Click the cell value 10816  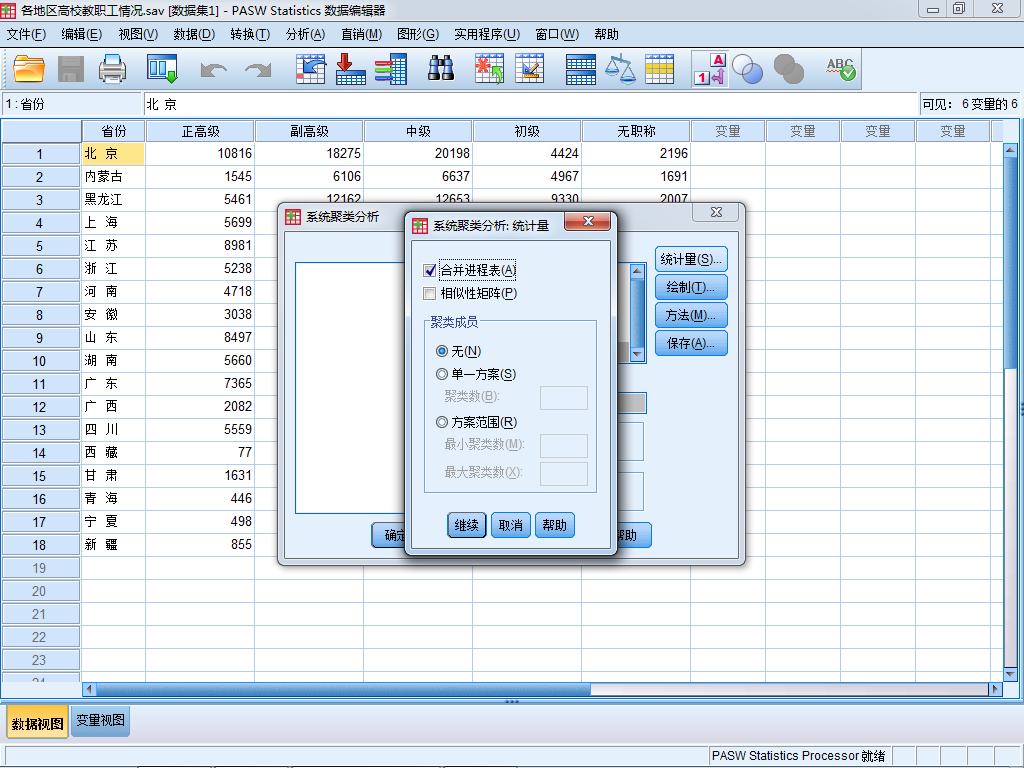pyautogui.click(x=200, y=153)
